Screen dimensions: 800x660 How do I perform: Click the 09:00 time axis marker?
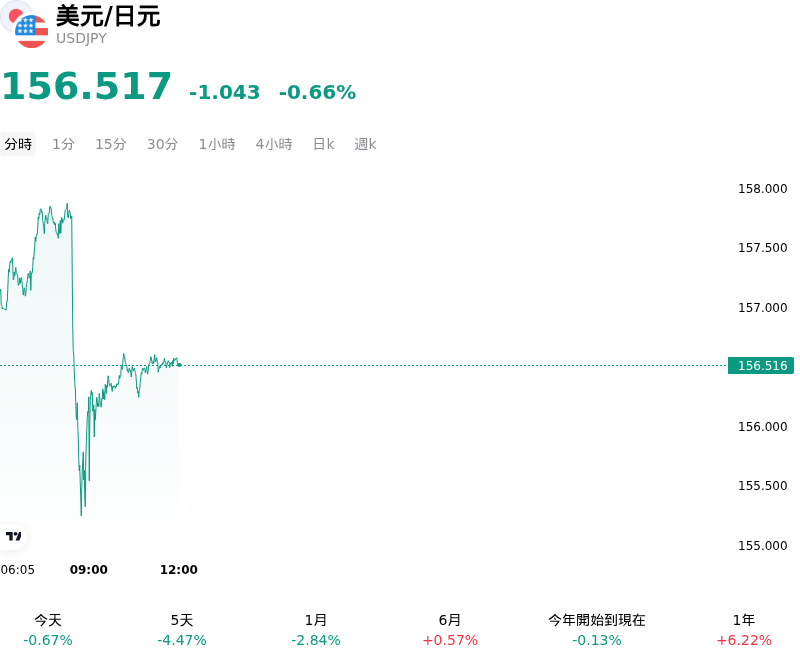89,570
